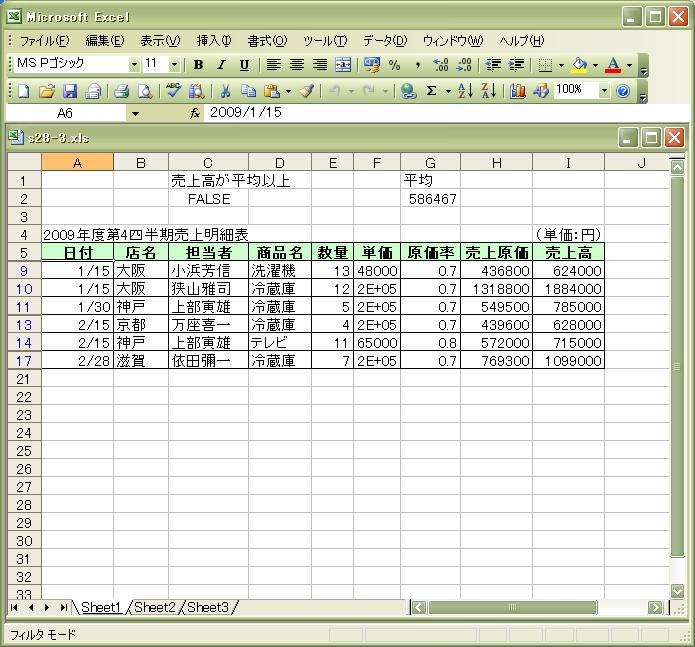Decrease decimal places

click(464, 65)
